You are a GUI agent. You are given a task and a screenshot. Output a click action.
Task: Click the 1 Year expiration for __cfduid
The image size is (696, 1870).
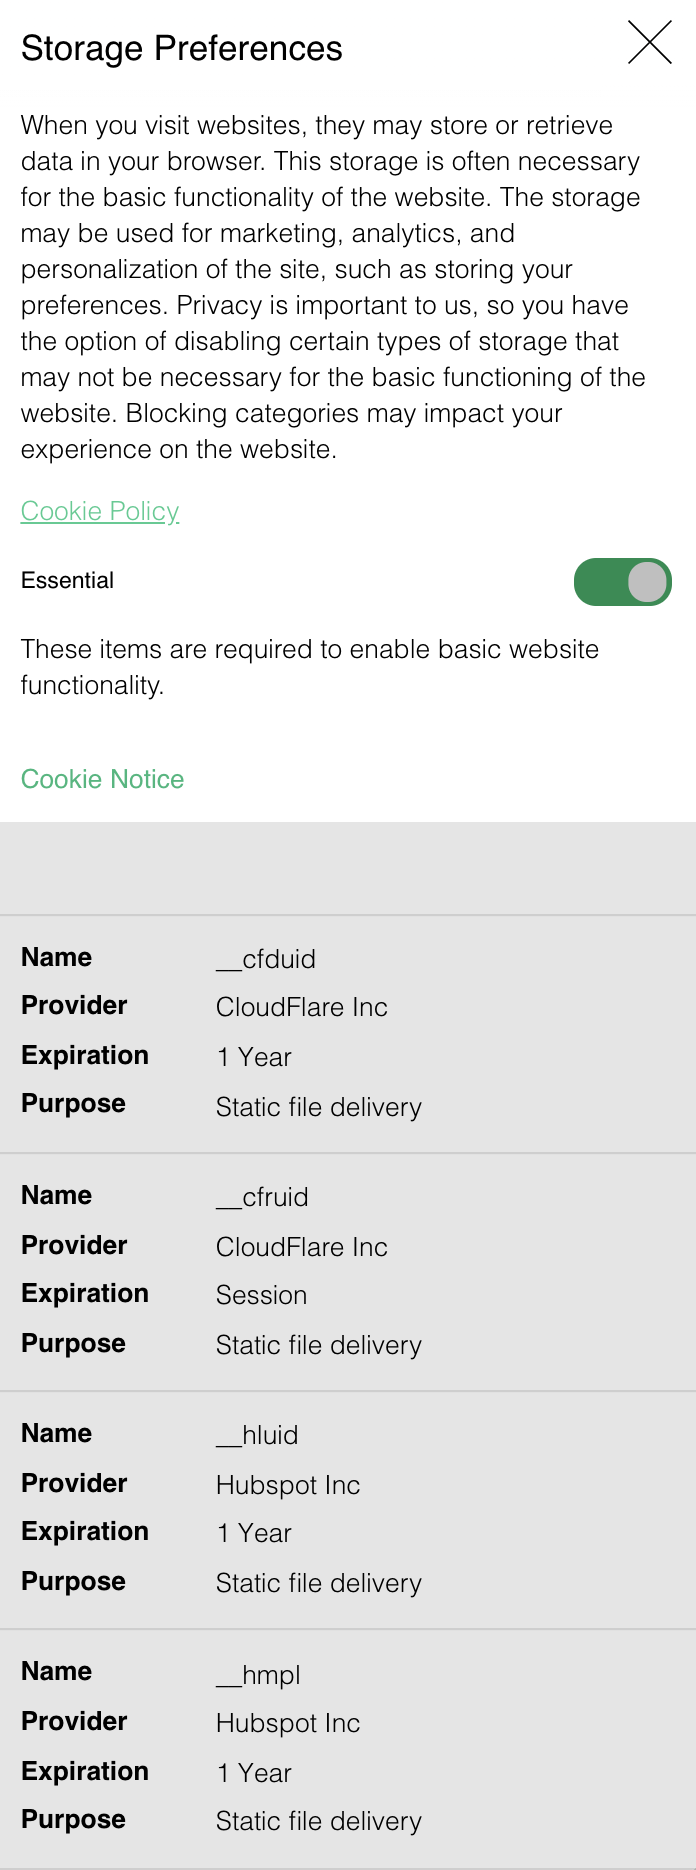click(254, 1057)
